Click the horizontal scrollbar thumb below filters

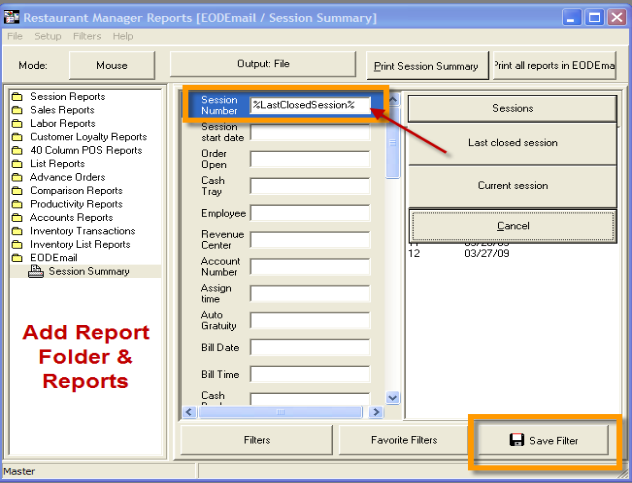(x=281, y=412)
